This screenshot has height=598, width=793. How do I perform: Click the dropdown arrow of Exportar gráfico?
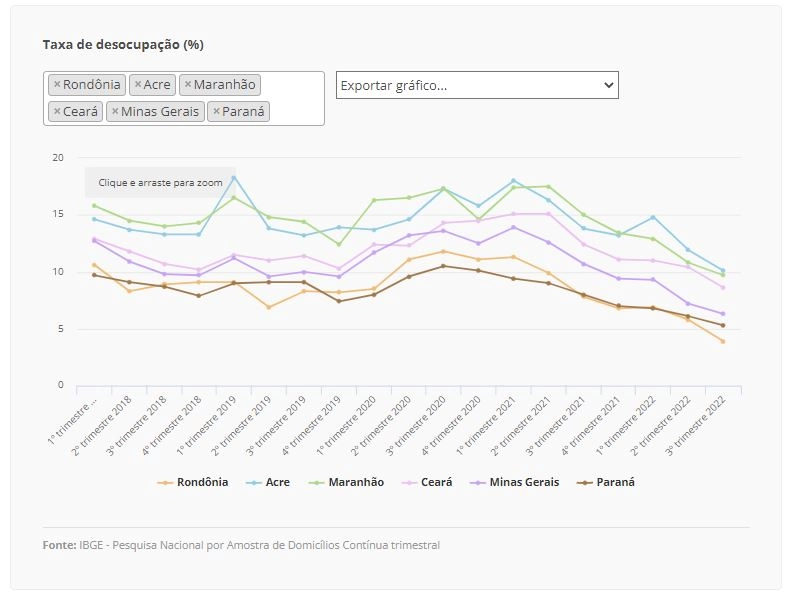(608, 85)
